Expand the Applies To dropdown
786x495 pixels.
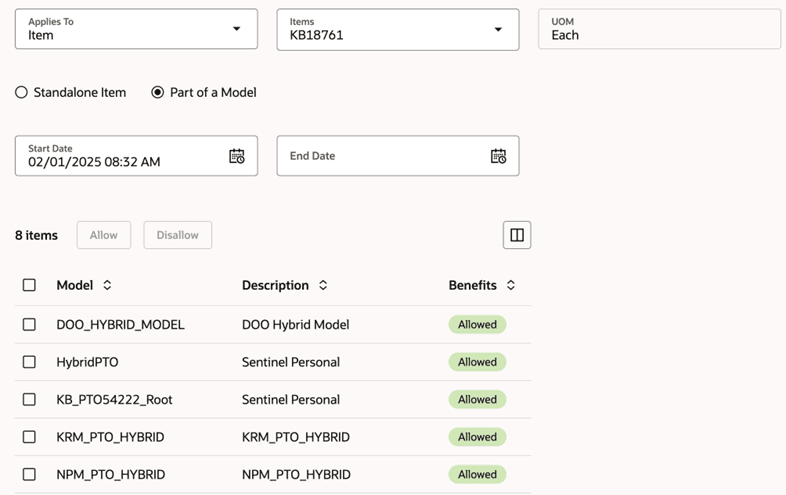[236, 29]
